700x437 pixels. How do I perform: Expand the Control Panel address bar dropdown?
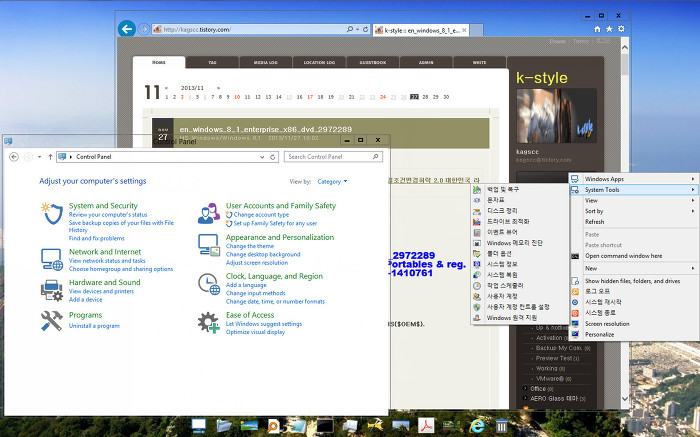[x=262, y=157]
